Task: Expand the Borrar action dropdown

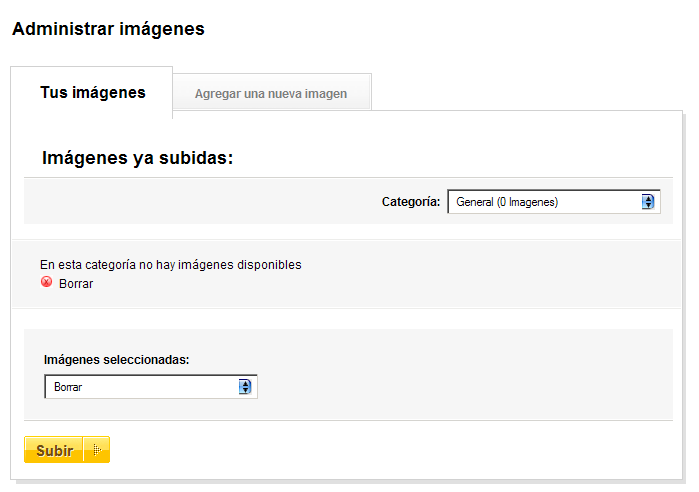Action: pyautogui.click(x=151, y=386)
